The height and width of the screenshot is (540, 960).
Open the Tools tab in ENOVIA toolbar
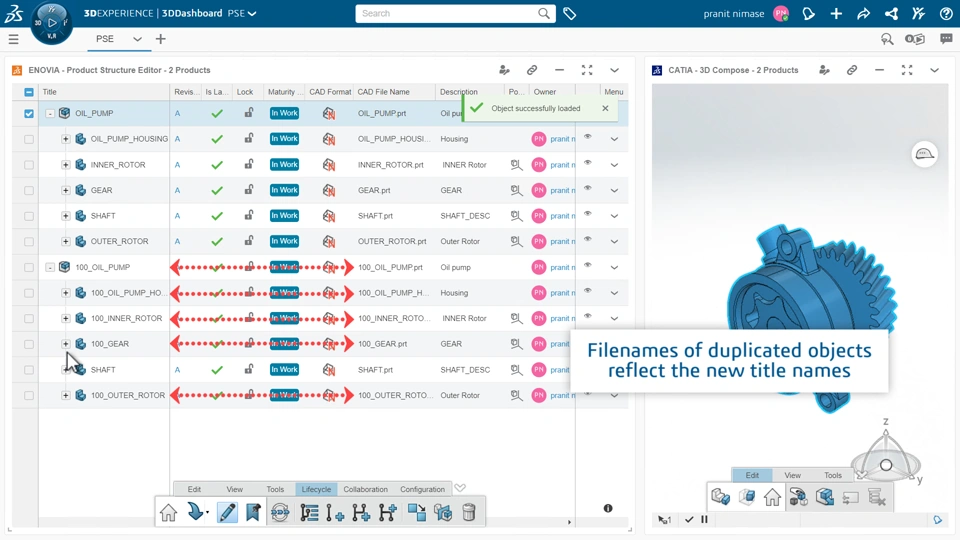point(275,489)
